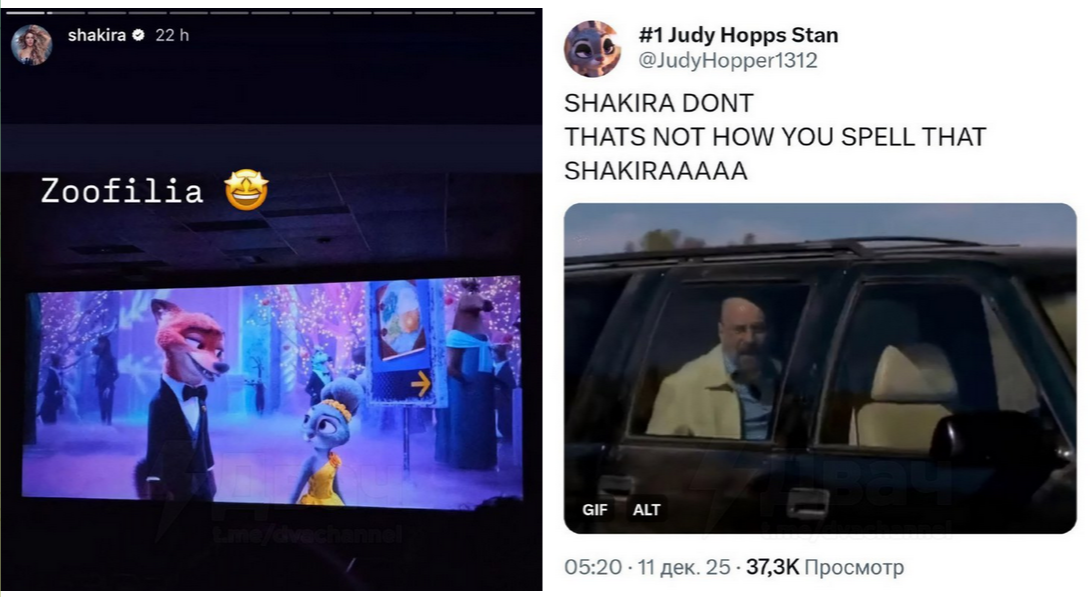Open the ALT description badge
1090x597 pixels.
coord(646,509)
